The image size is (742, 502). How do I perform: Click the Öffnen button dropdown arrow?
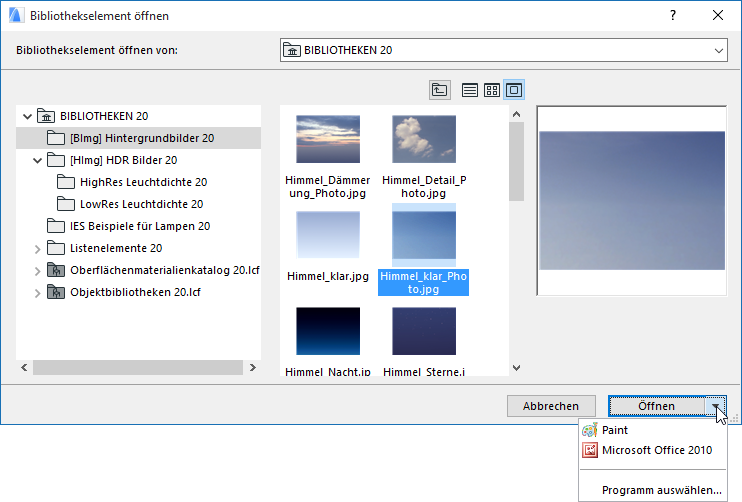point(715,406)
